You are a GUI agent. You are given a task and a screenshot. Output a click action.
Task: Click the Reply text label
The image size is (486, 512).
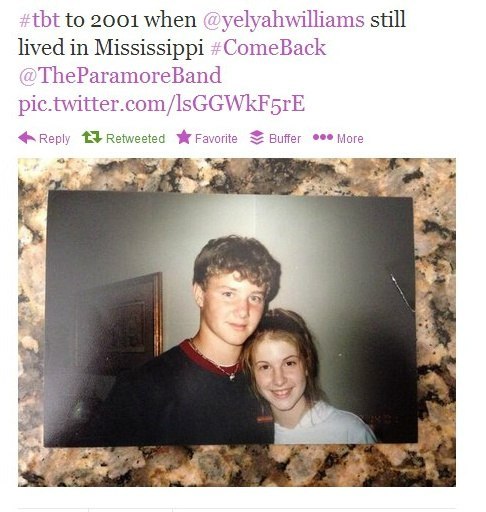point(55,139)
